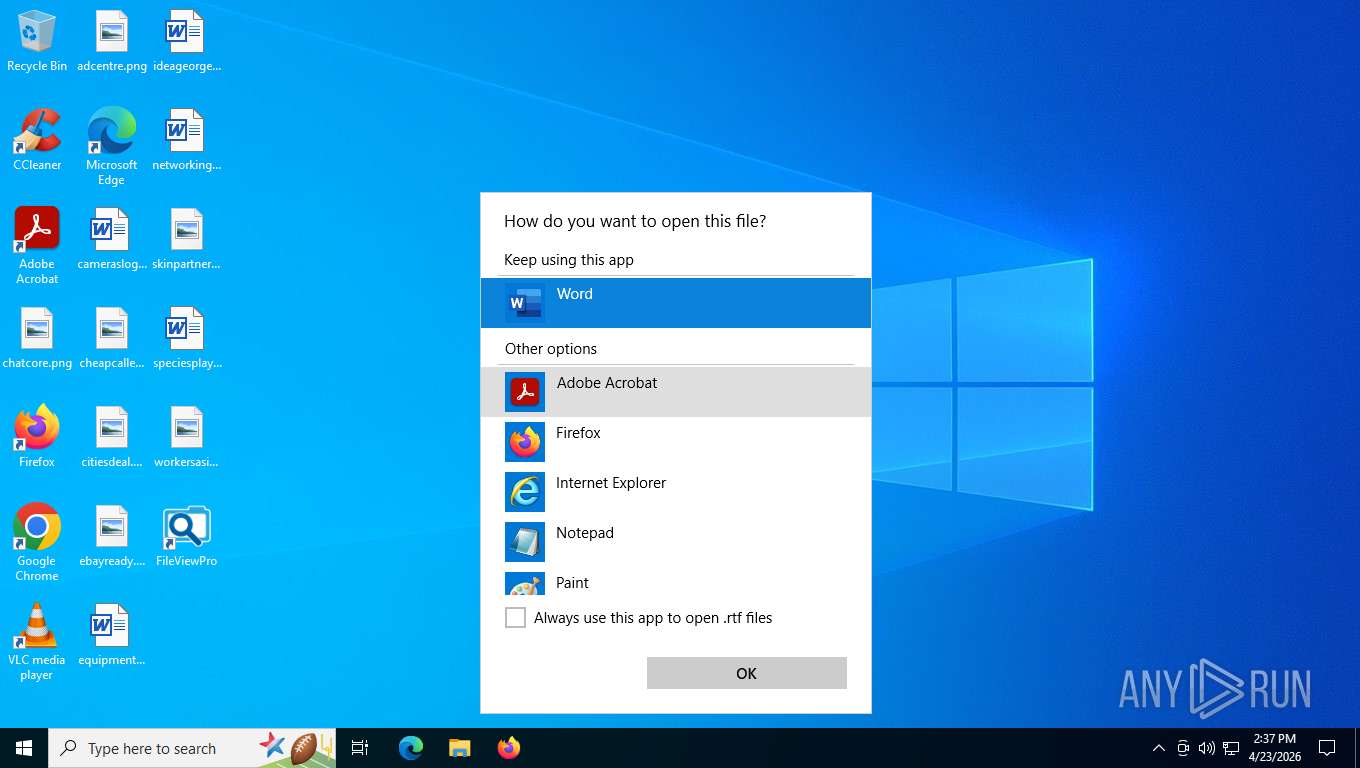Select the skinpartner file icon

pos(187,239)
